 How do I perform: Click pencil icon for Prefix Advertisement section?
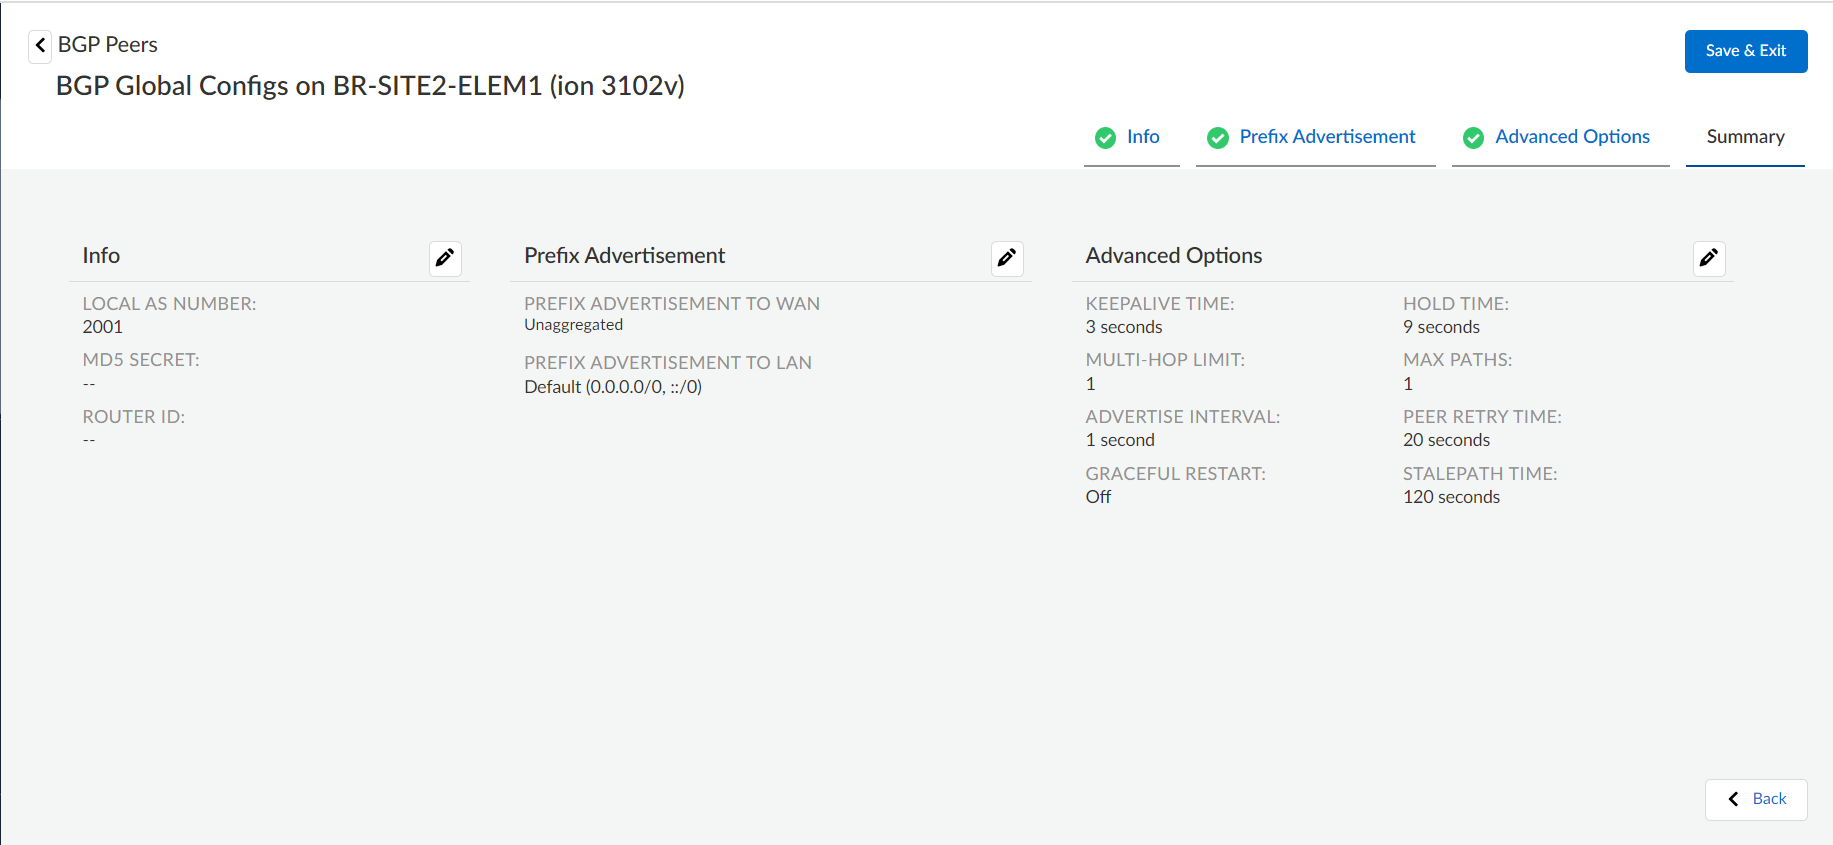click(x=1007, y=258)
